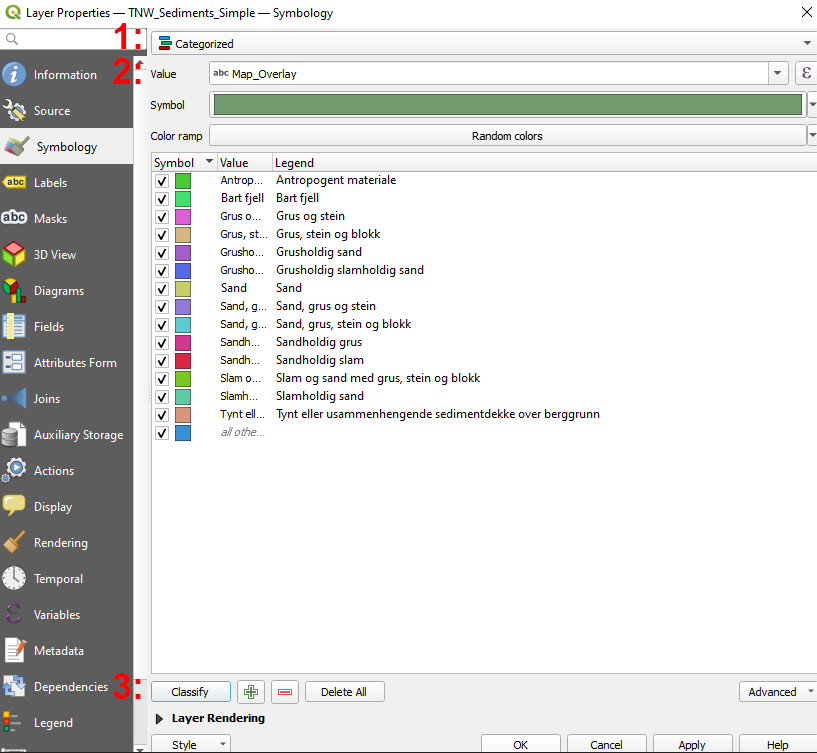
Task: Click the Delete All button
Action: click(344, 692)
